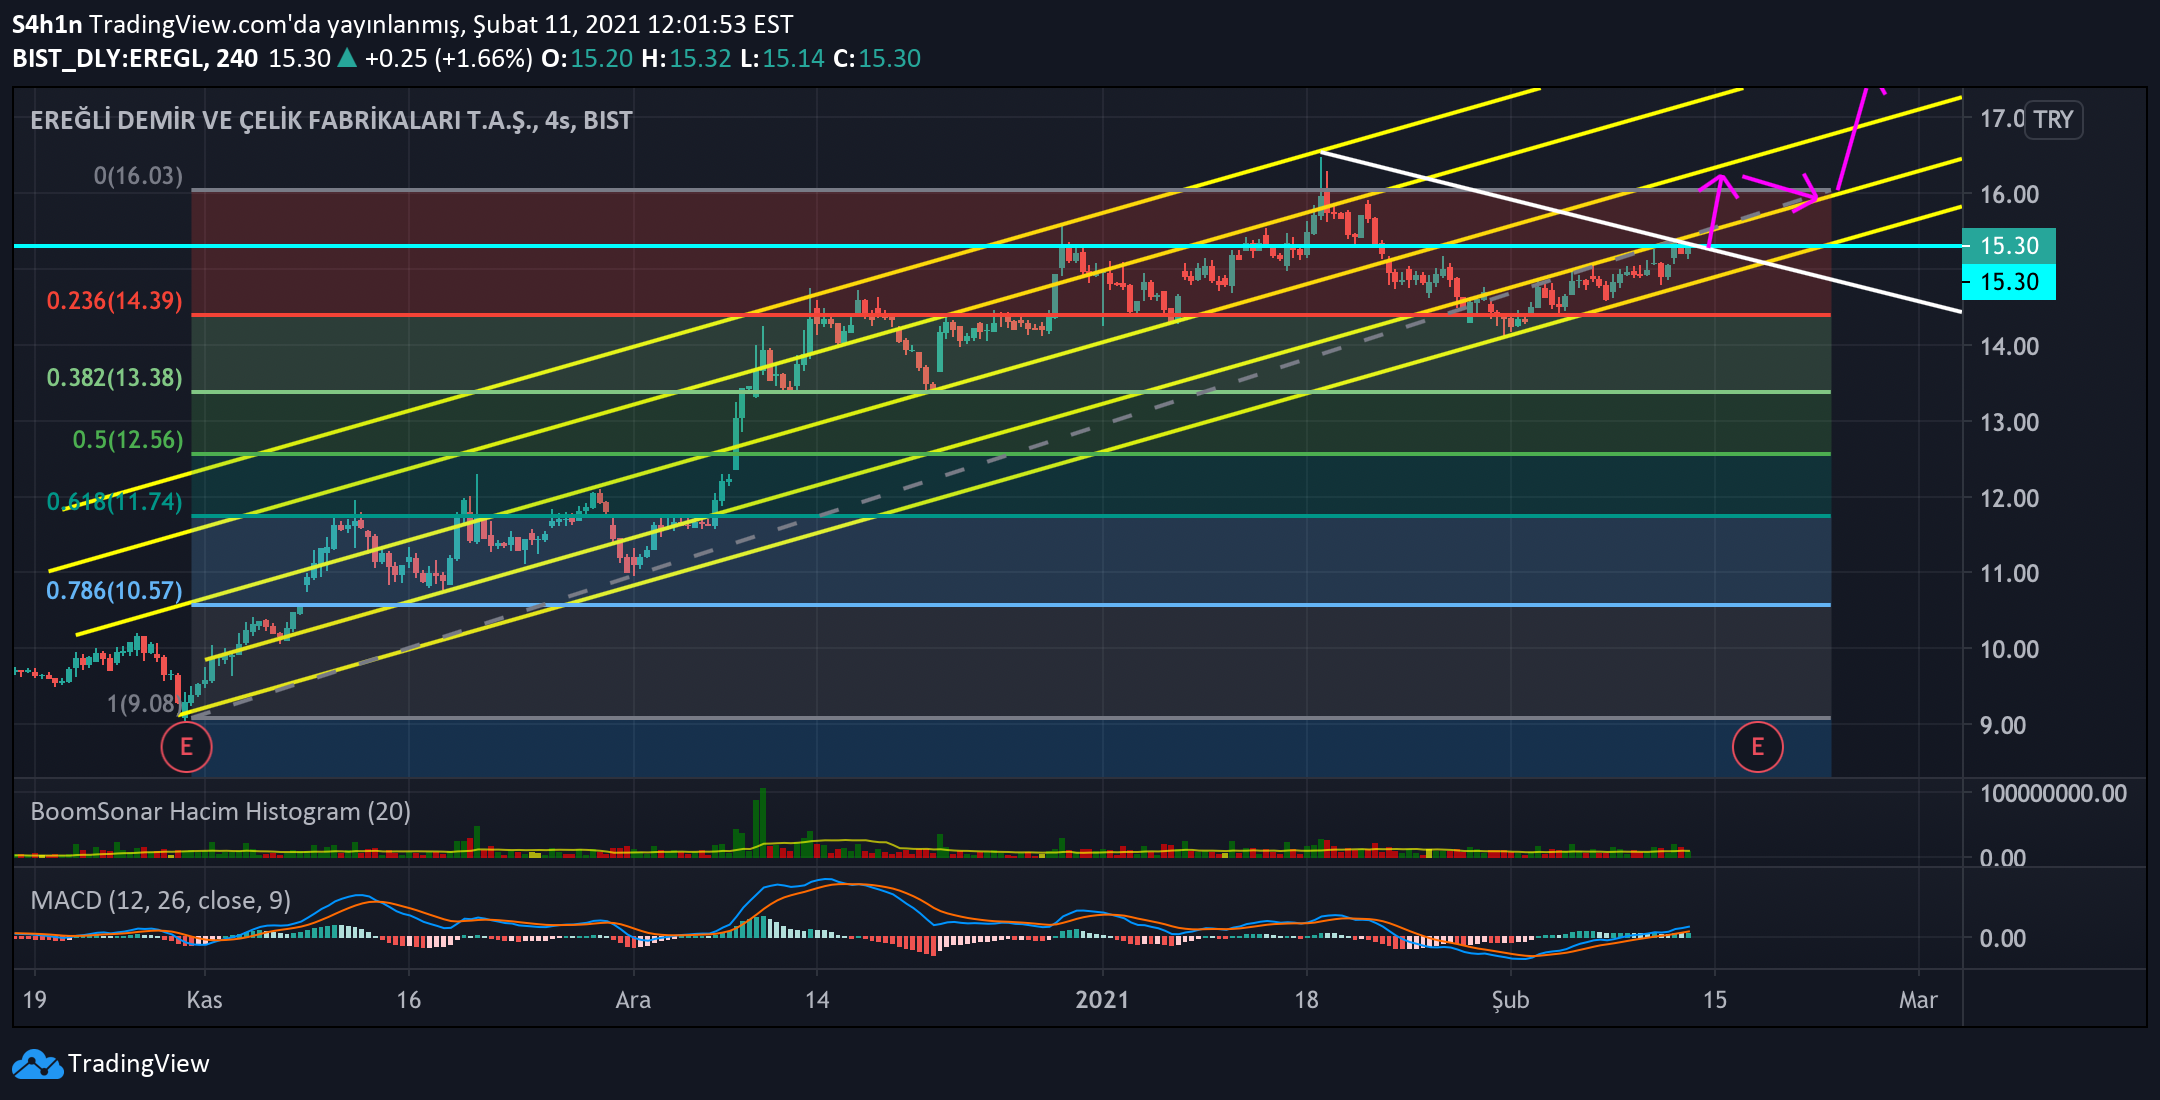2160x1100 pixels.
Task: Click the 0(16.03) Fibonacci top level label
Action: coord(138,176)
